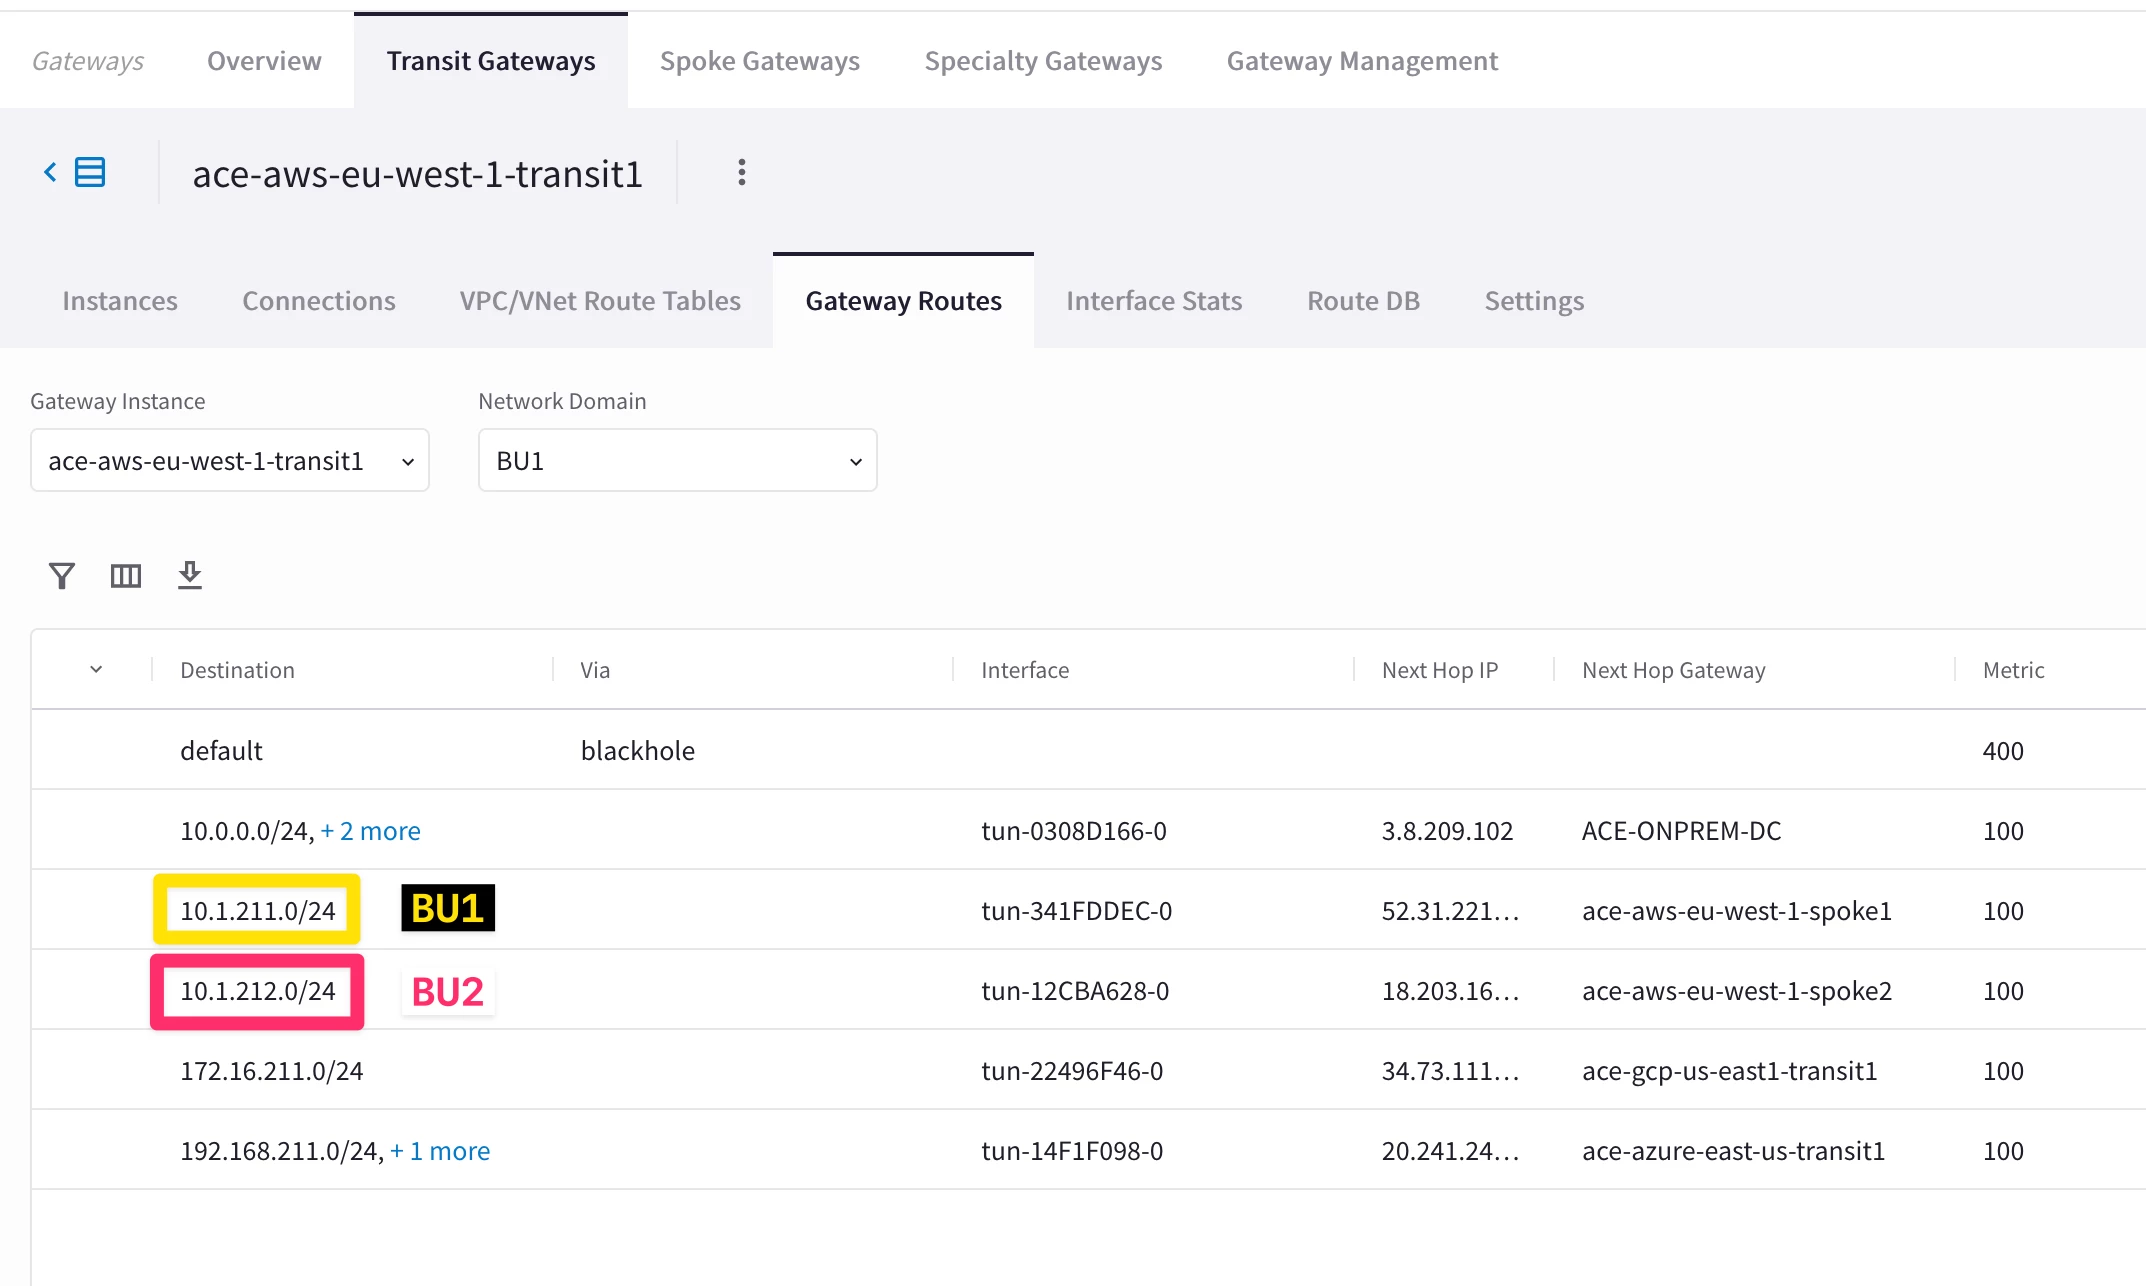Sort by the Metric column header

(x=2012, y=670)
